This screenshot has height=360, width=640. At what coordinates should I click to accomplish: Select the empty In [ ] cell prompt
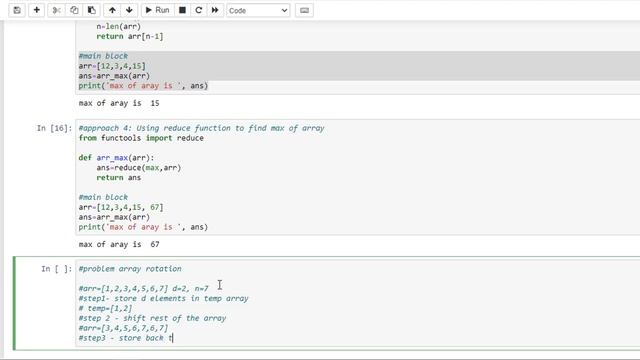tap(56, 269)
